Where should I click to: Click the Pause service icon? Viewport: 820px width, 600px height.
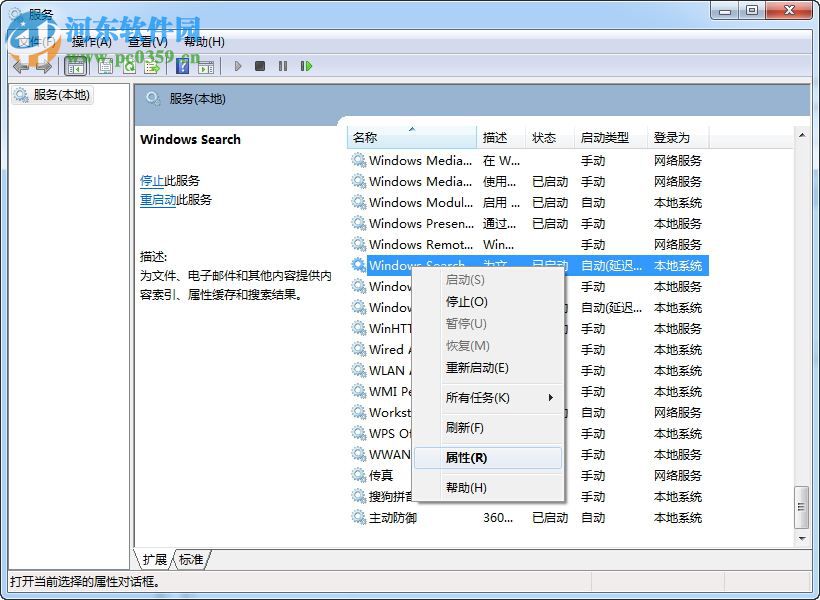coord(283,66)
